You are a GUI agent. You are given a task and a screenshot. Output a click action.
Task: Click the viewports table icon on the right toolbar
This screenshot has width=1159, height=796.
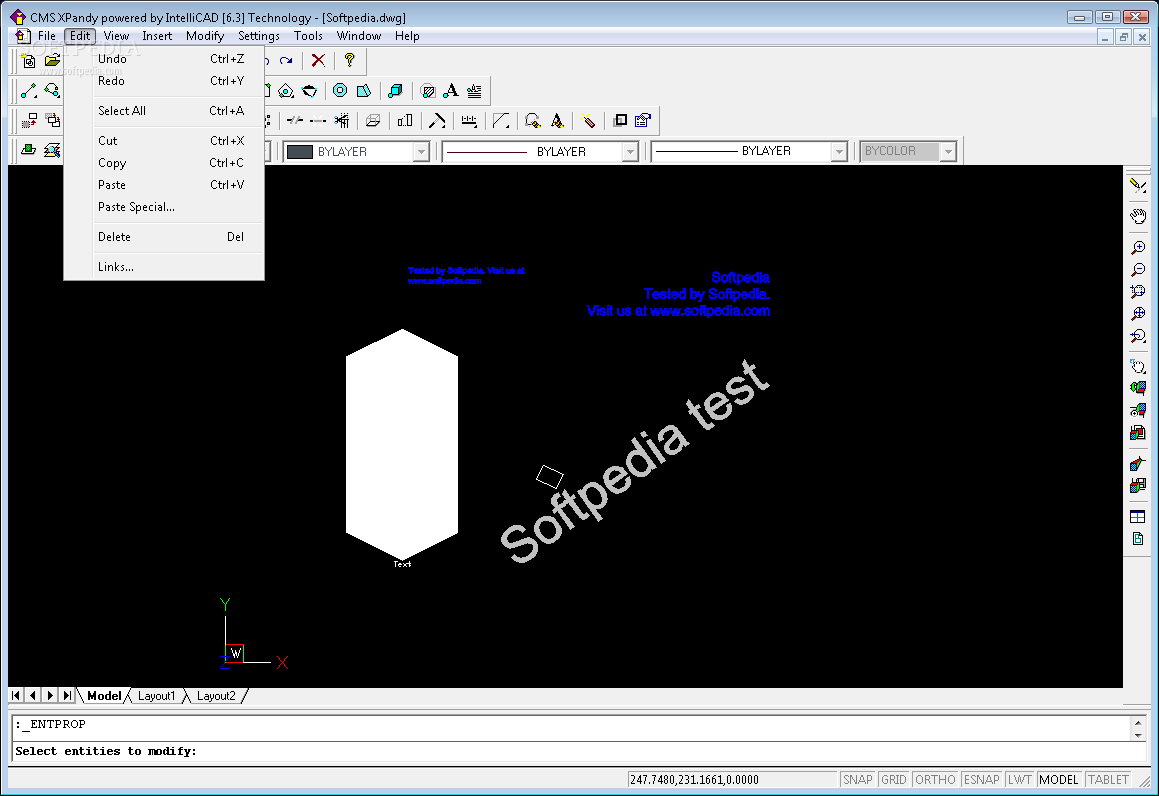[1138, 517]
